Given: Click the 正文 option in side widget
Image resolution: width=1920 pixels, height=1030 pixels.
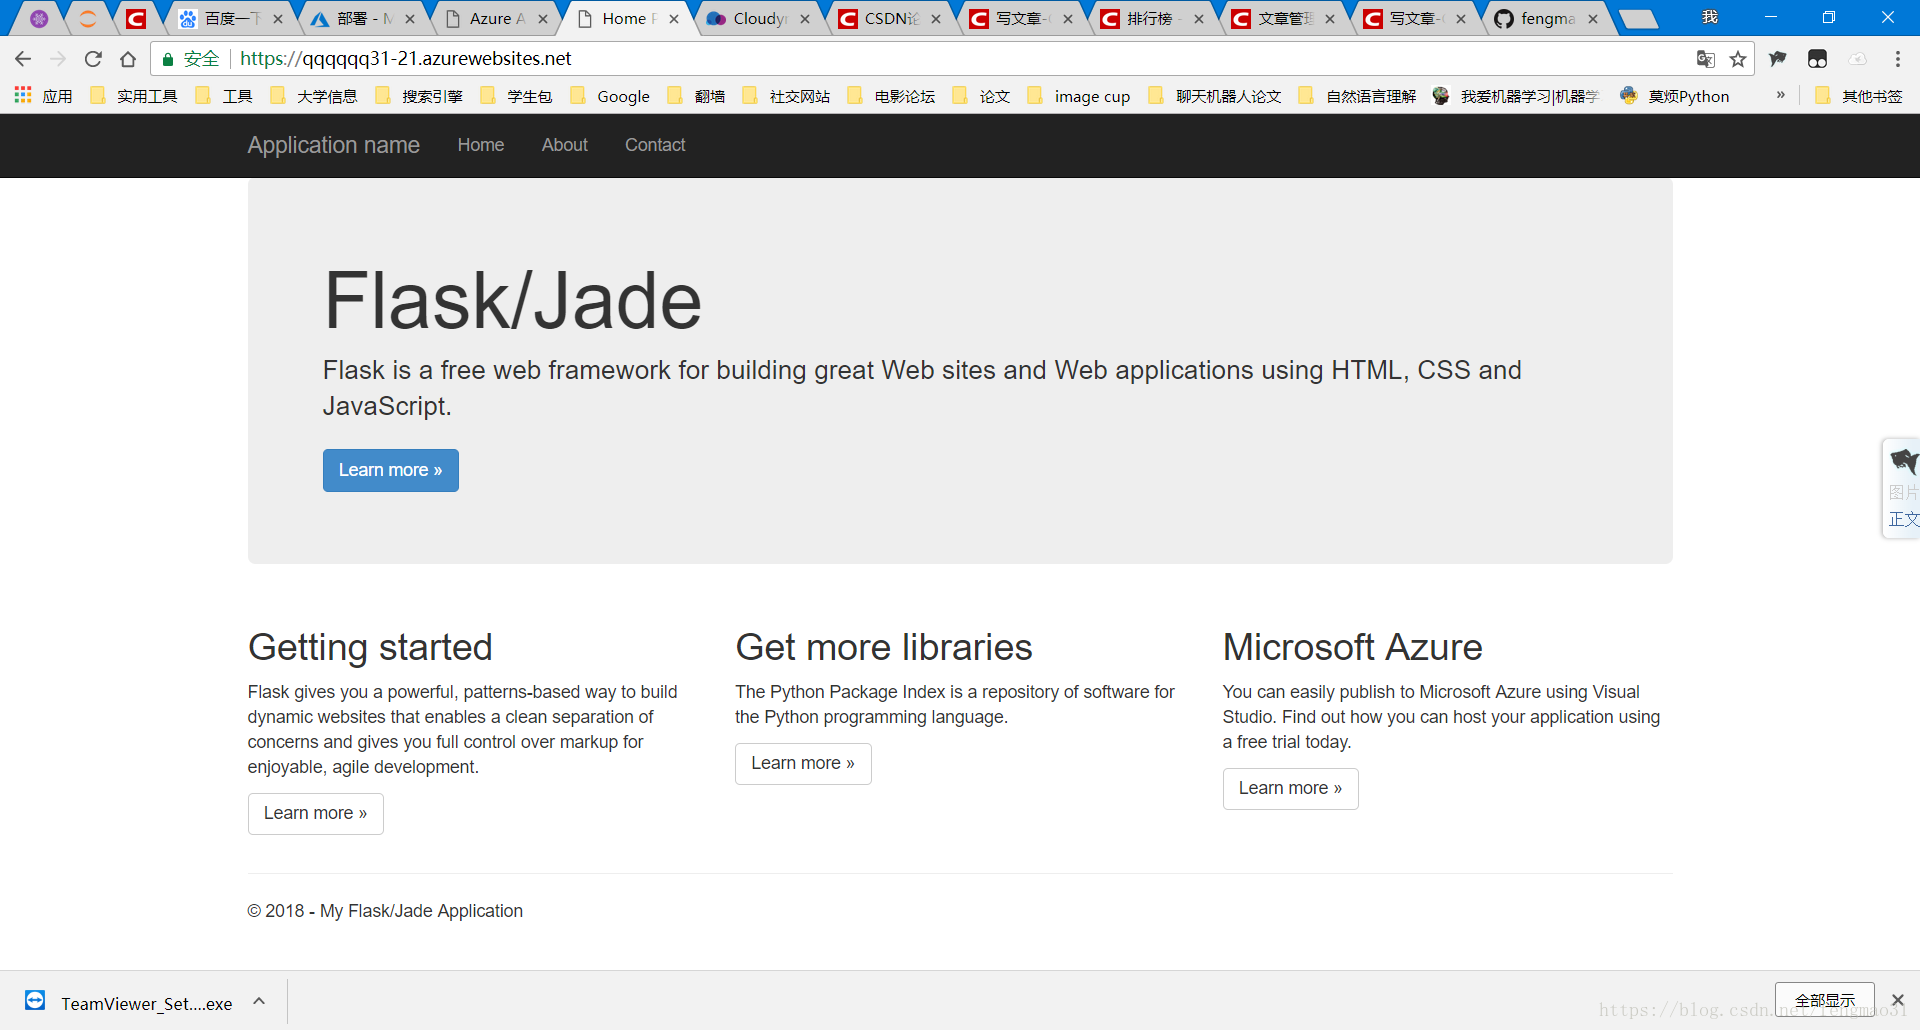Looking at the screenshot, I should click(x=1903, y=519).
